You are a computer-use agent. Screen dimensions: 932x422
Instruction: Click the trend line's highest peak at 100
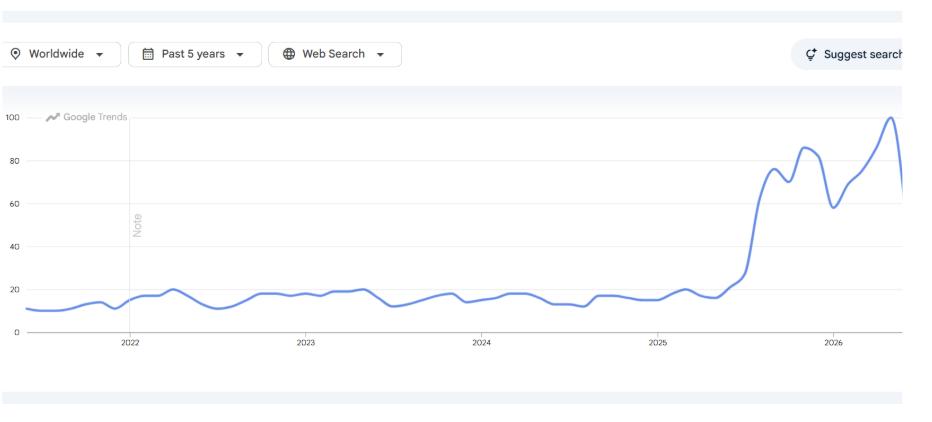click(890, 118)
